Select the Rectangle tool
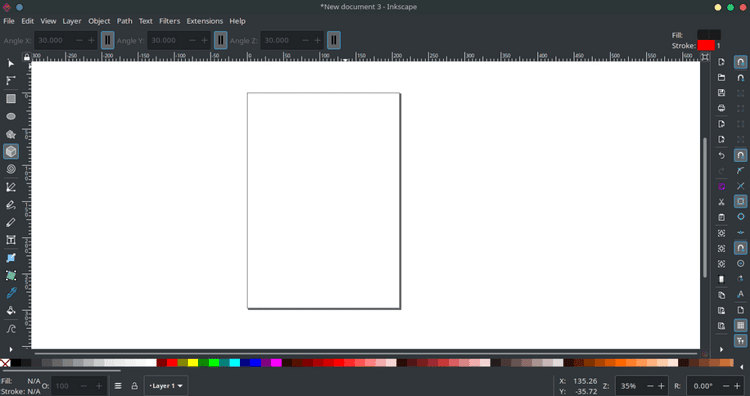 tap(11, 99)
